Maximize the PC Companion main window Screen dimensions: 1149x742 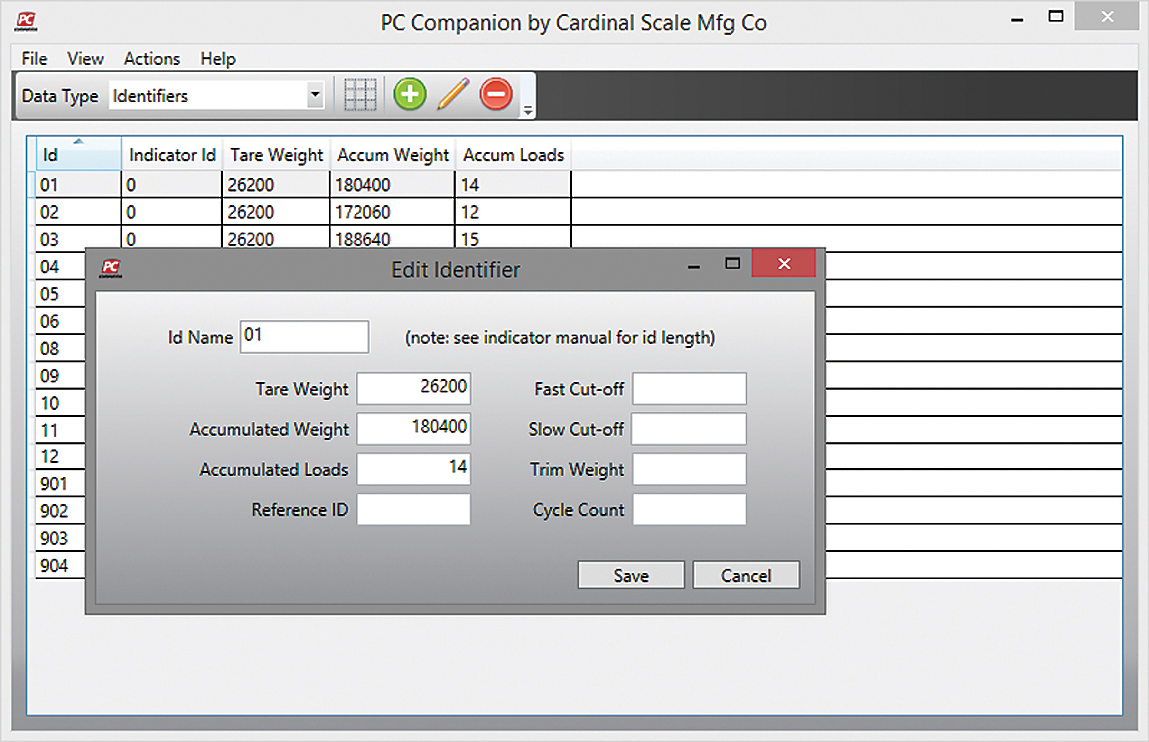click(1055, 16)
